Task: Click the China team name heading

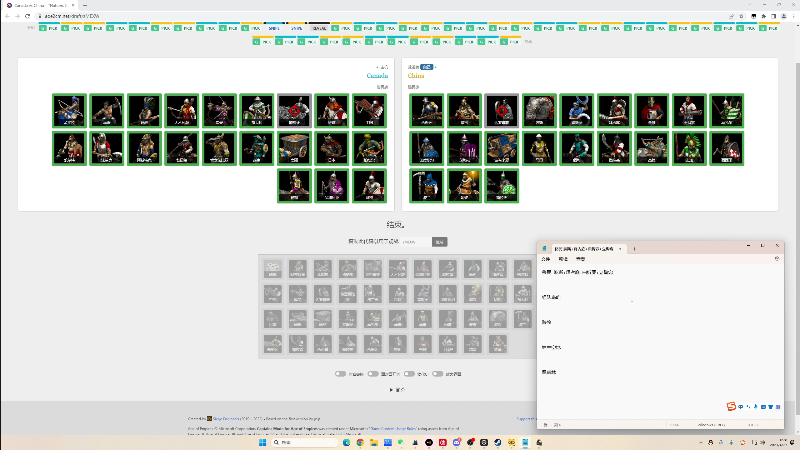Action: point(416,76)
